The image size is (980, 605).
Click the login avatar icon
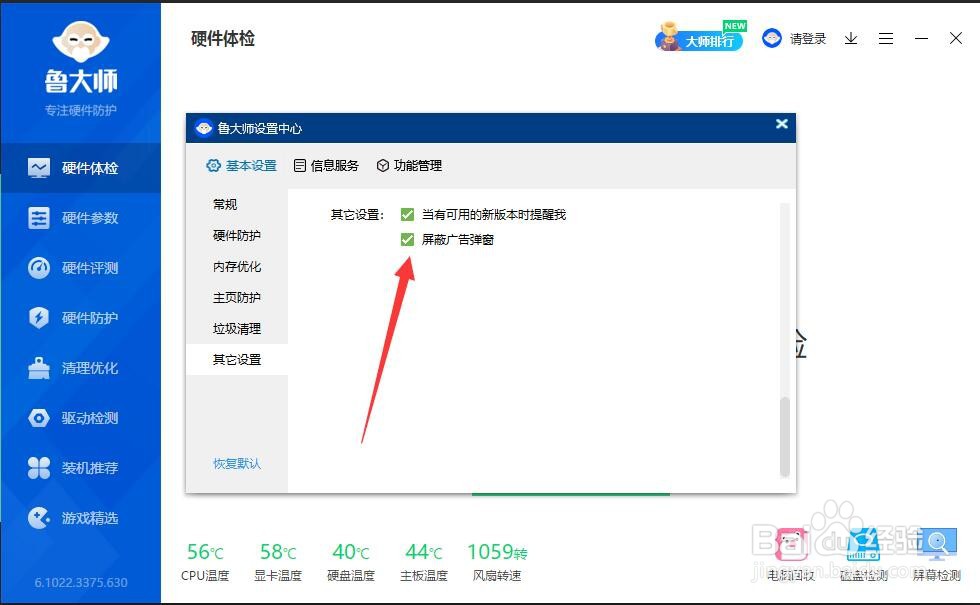[772, 39]
